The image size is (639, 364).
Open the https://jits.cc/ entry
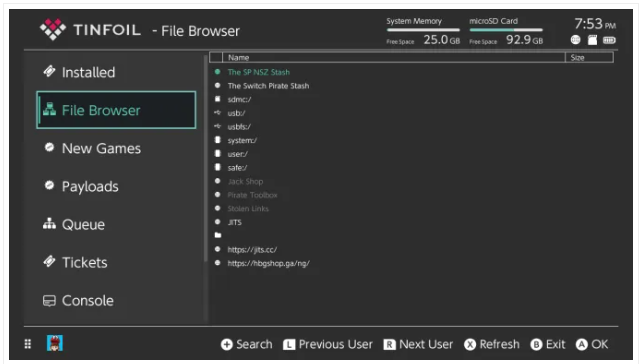tap(252, 249)
